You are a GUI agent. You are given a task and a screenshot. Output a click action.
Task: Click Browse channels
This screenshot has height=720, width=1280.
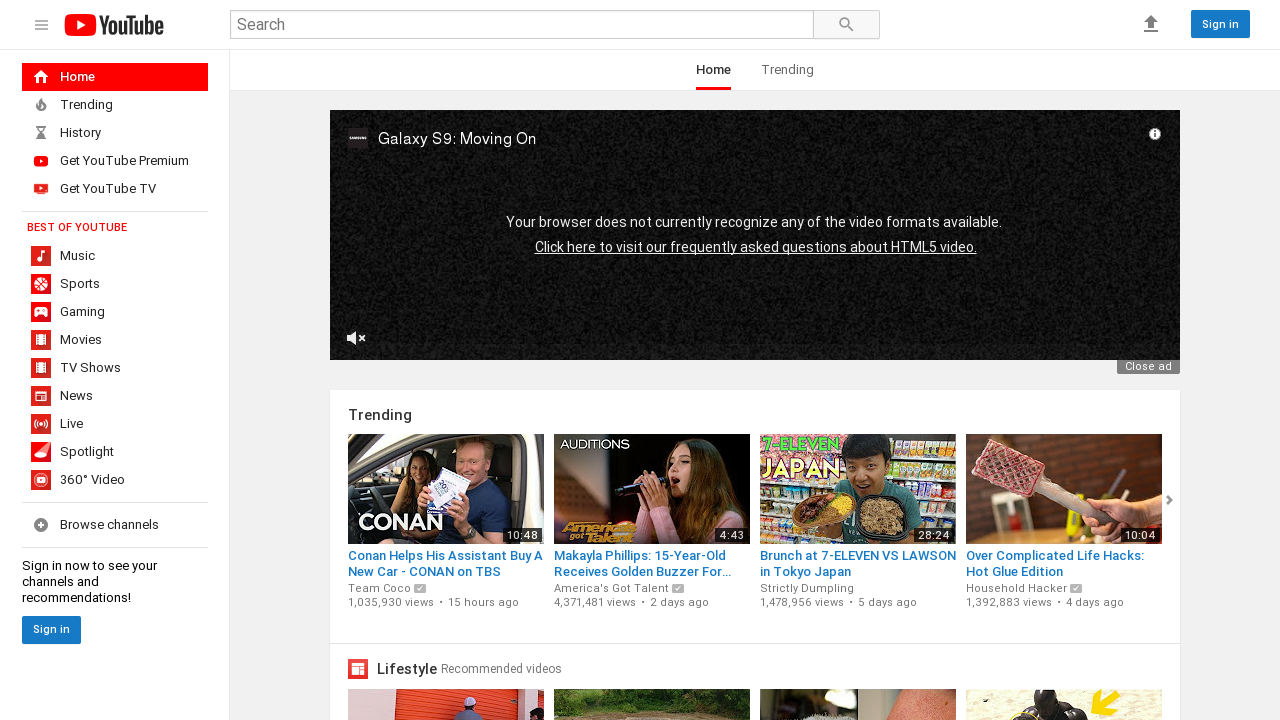115,525
